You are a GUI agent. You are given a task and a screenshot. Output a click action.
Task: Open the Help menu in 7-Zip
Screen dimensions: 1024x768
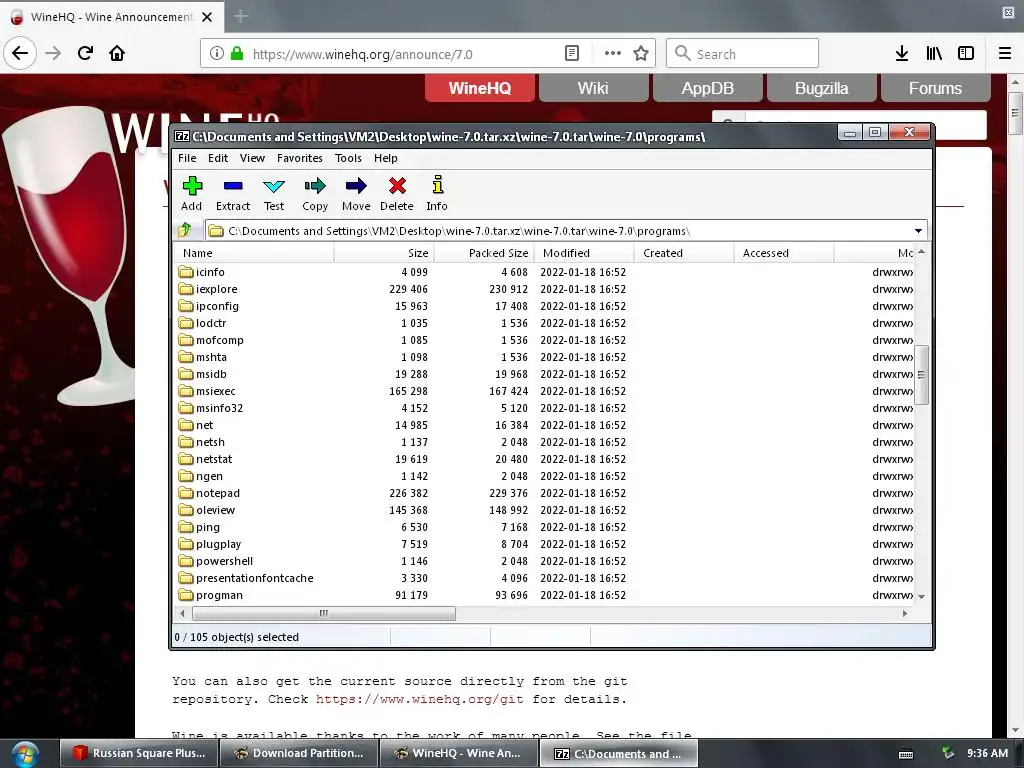click(385, 158)
